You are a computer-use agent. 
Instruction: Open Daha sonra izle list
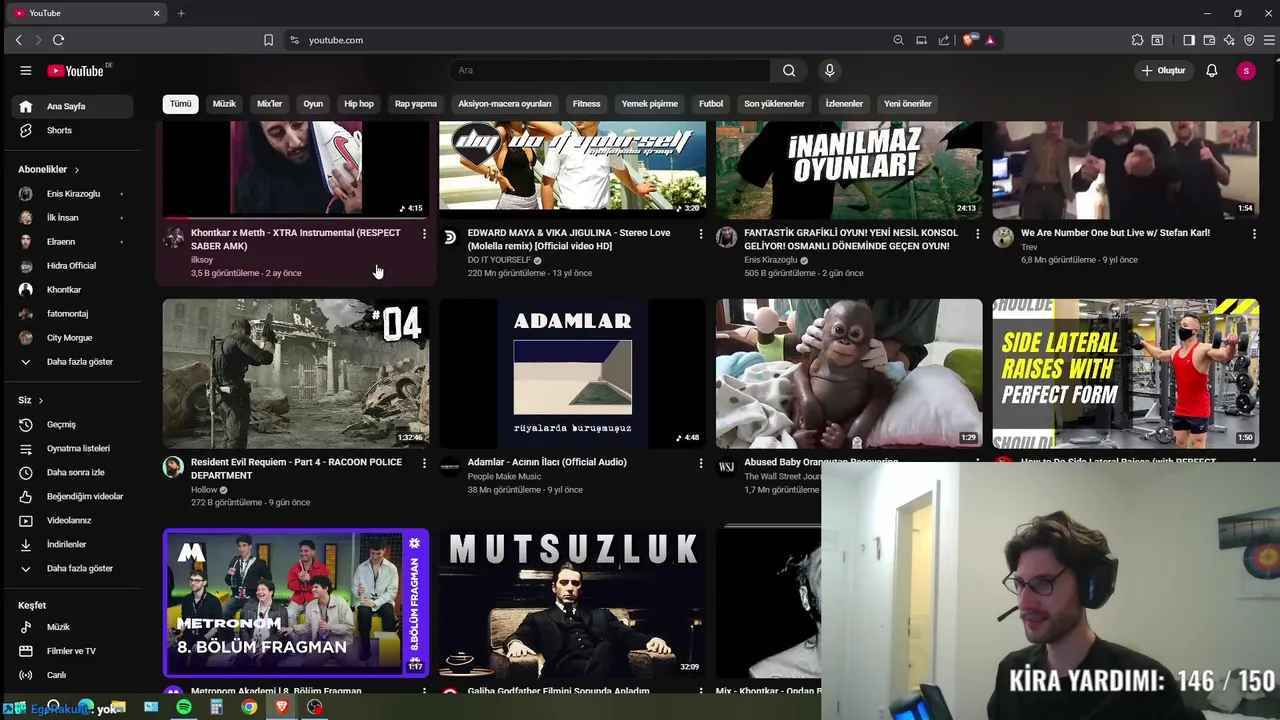73,473
